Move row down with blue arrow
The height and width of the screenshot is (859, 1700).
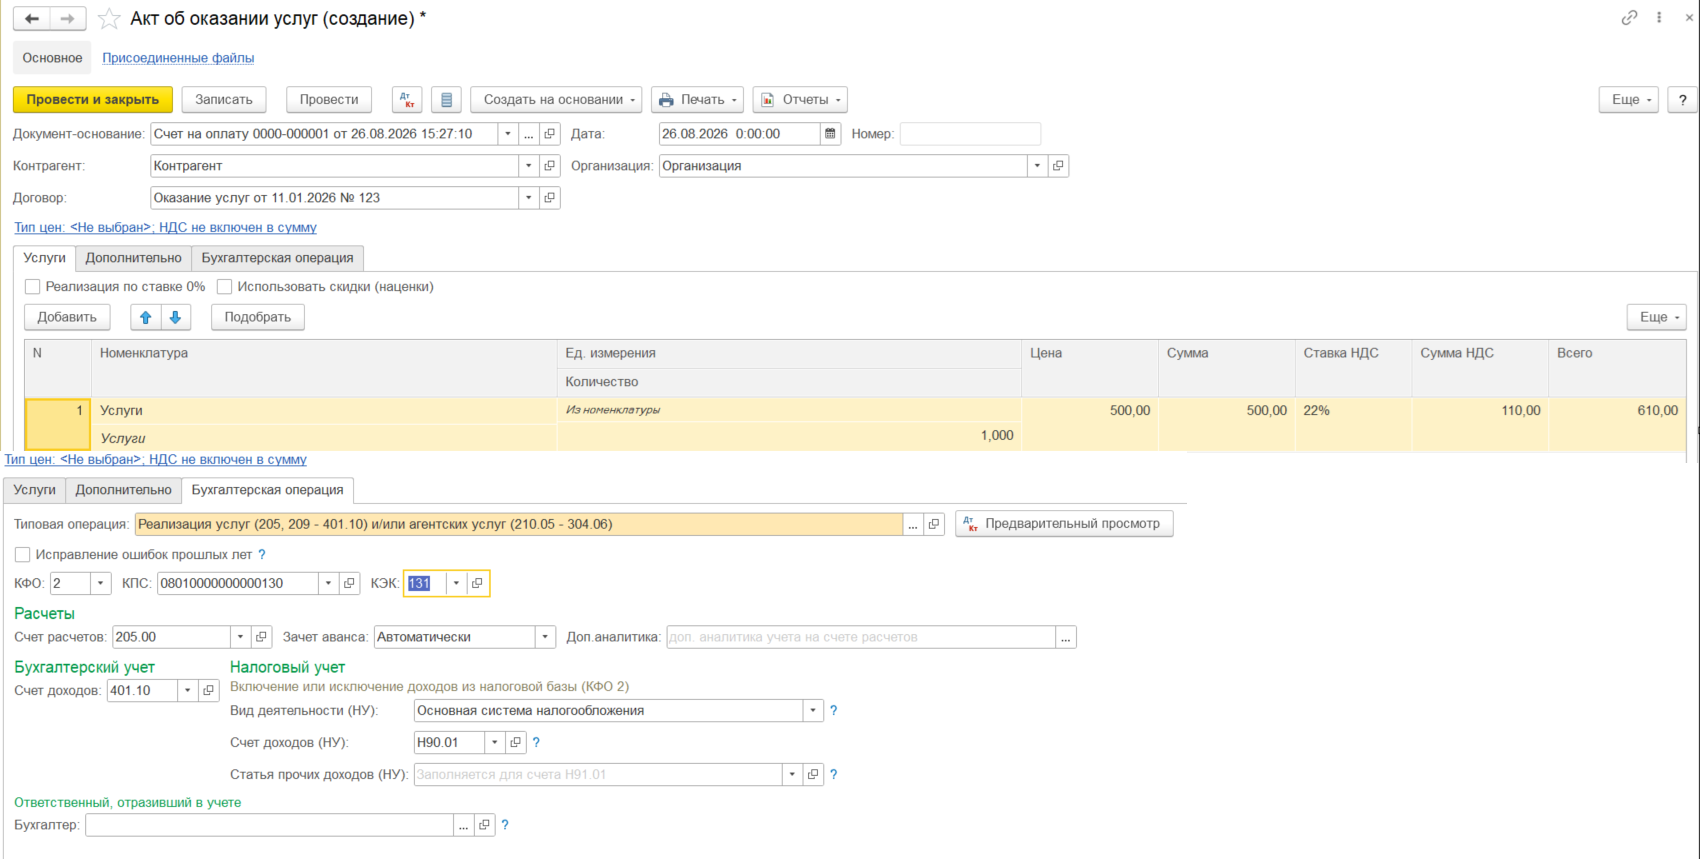click(175, 317)
